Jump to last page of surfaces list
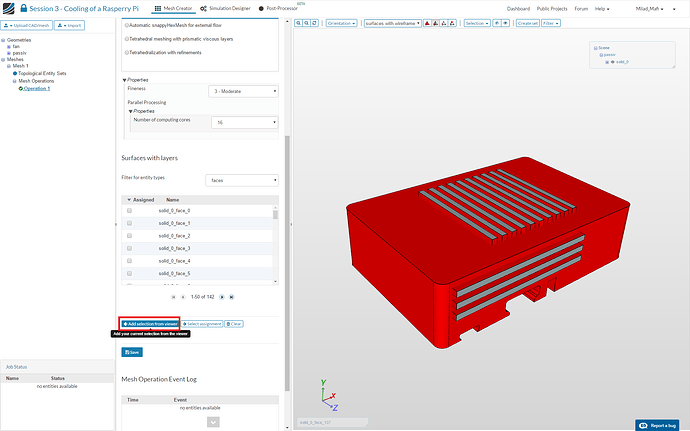The width and height of the screenshot is (690, 431). (x=233, y=297)
